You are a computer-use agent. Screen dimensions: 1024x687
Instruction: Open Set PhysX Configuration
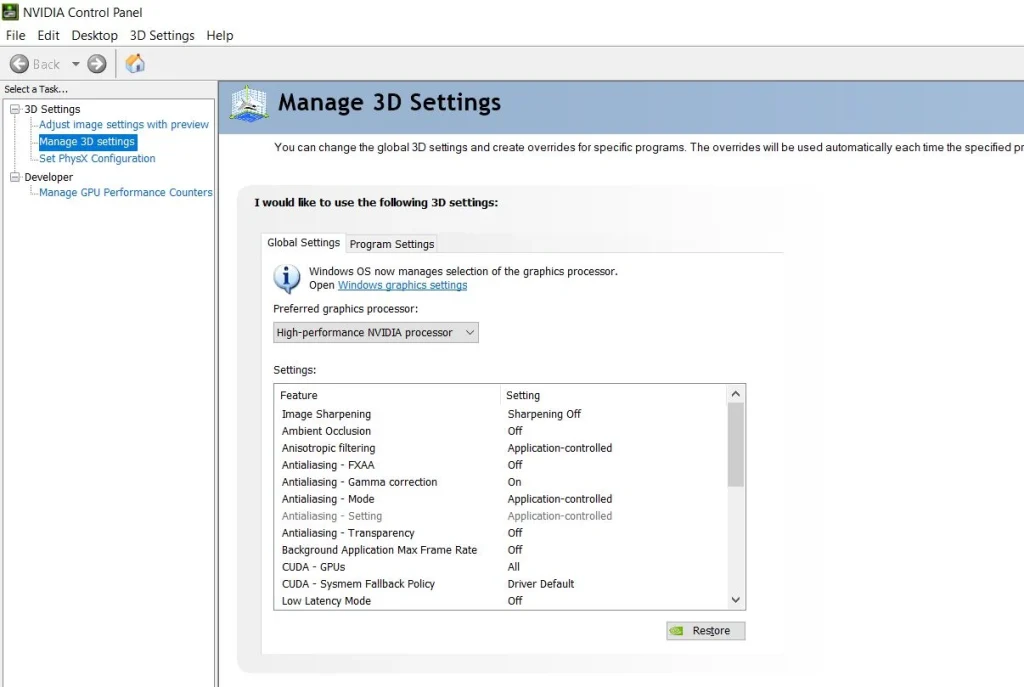tap(97, 158)
